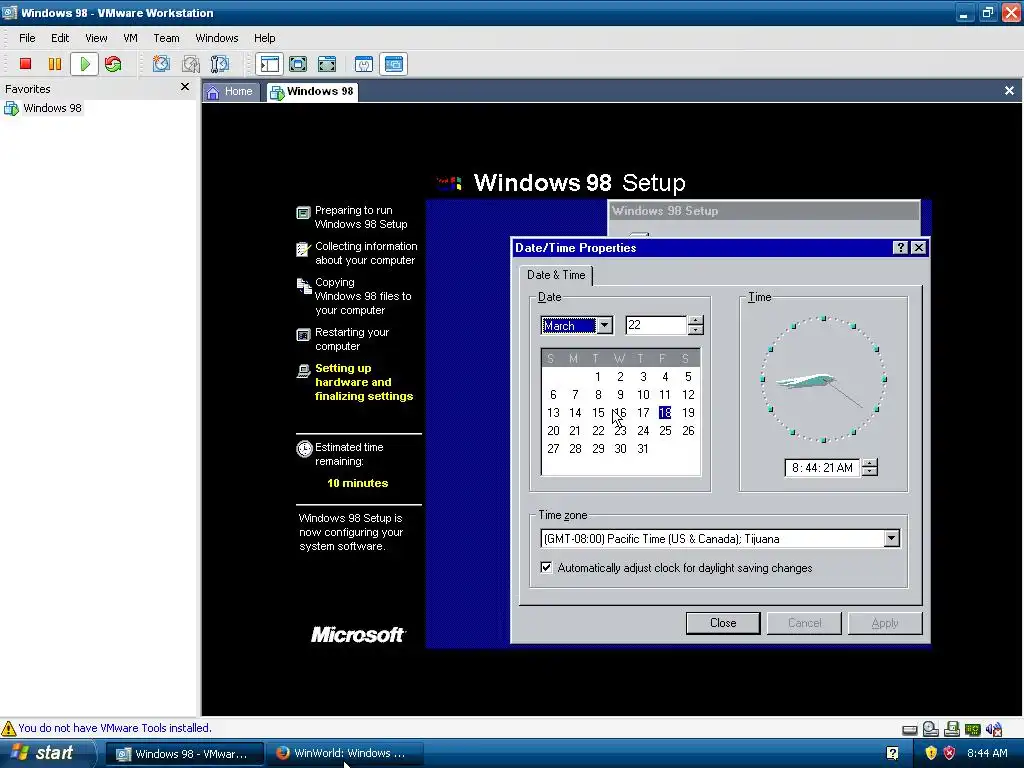Take a snapshot of the virtual machine

161,63
